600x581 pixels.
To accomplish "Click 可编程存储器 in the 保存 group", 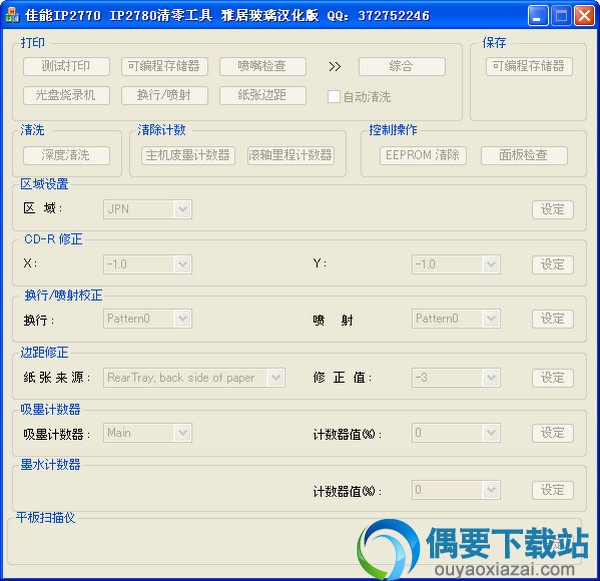I will (529, 67).
